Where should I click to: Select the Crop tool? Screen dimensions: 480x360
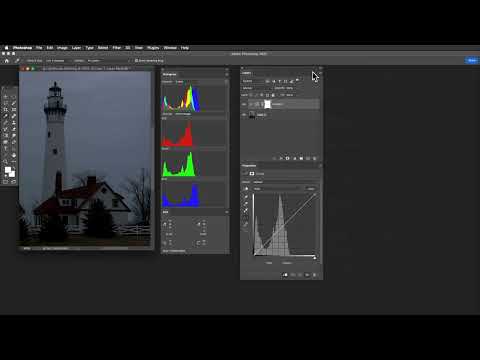tap(6, 109)
